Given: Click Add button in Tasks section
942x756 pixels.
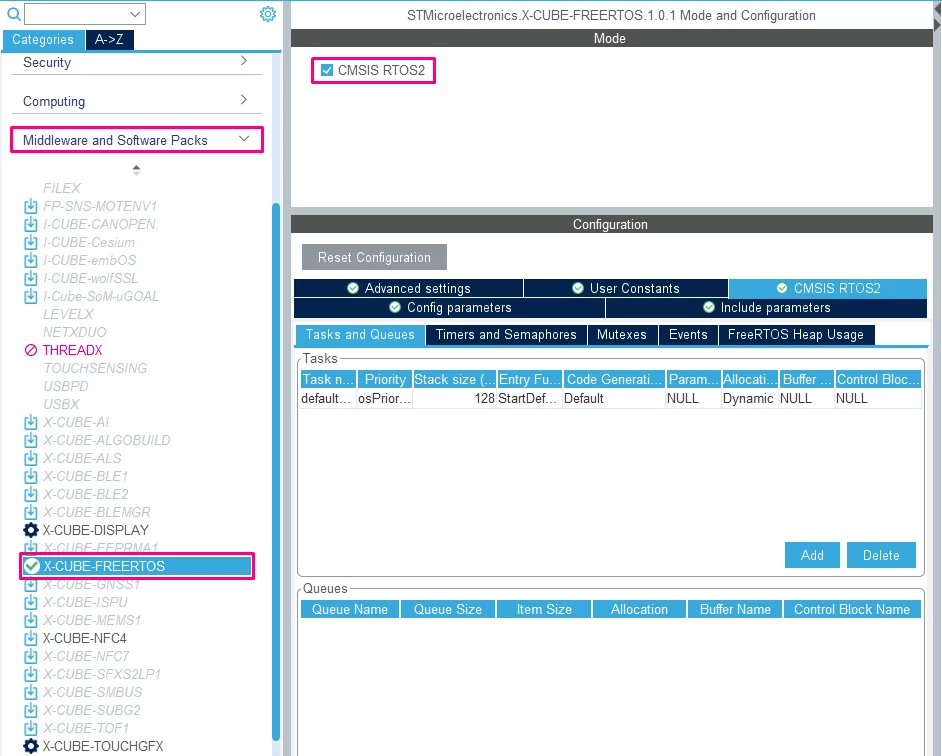Looking at the screenshot, I should 812,555.
